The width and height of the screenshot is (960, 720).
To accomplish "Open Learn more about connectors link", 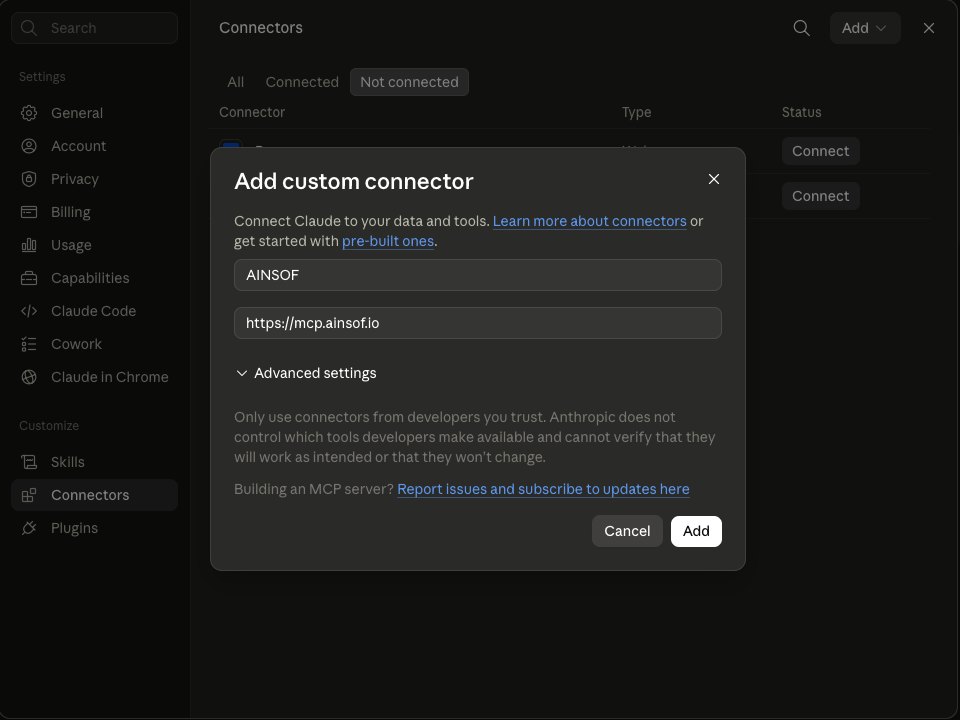I will coord(590,221).
